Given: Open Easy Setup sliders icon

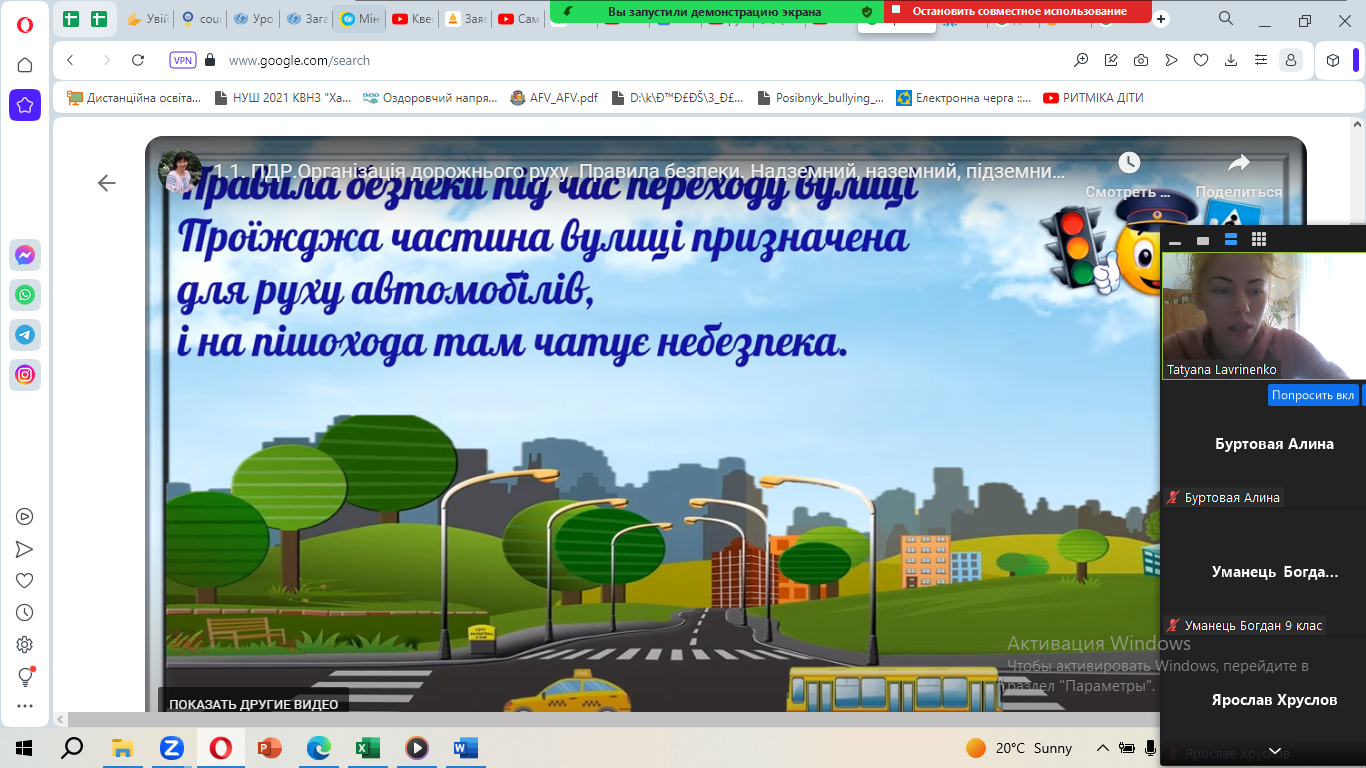Looking at the screenshot, I should (x=1261, y=60).
